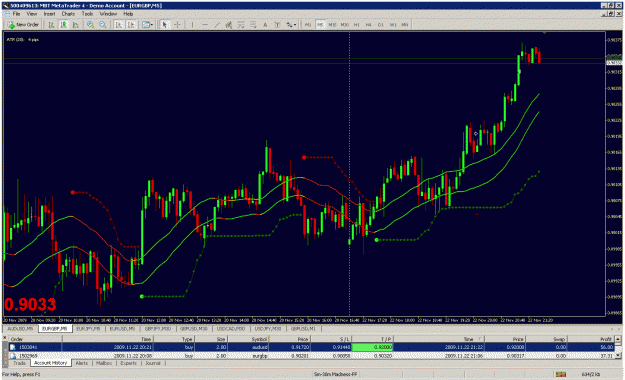Screen dimensions: 625x380
Task: Click the New Order toolbar button
Action: tap(24, 25)
